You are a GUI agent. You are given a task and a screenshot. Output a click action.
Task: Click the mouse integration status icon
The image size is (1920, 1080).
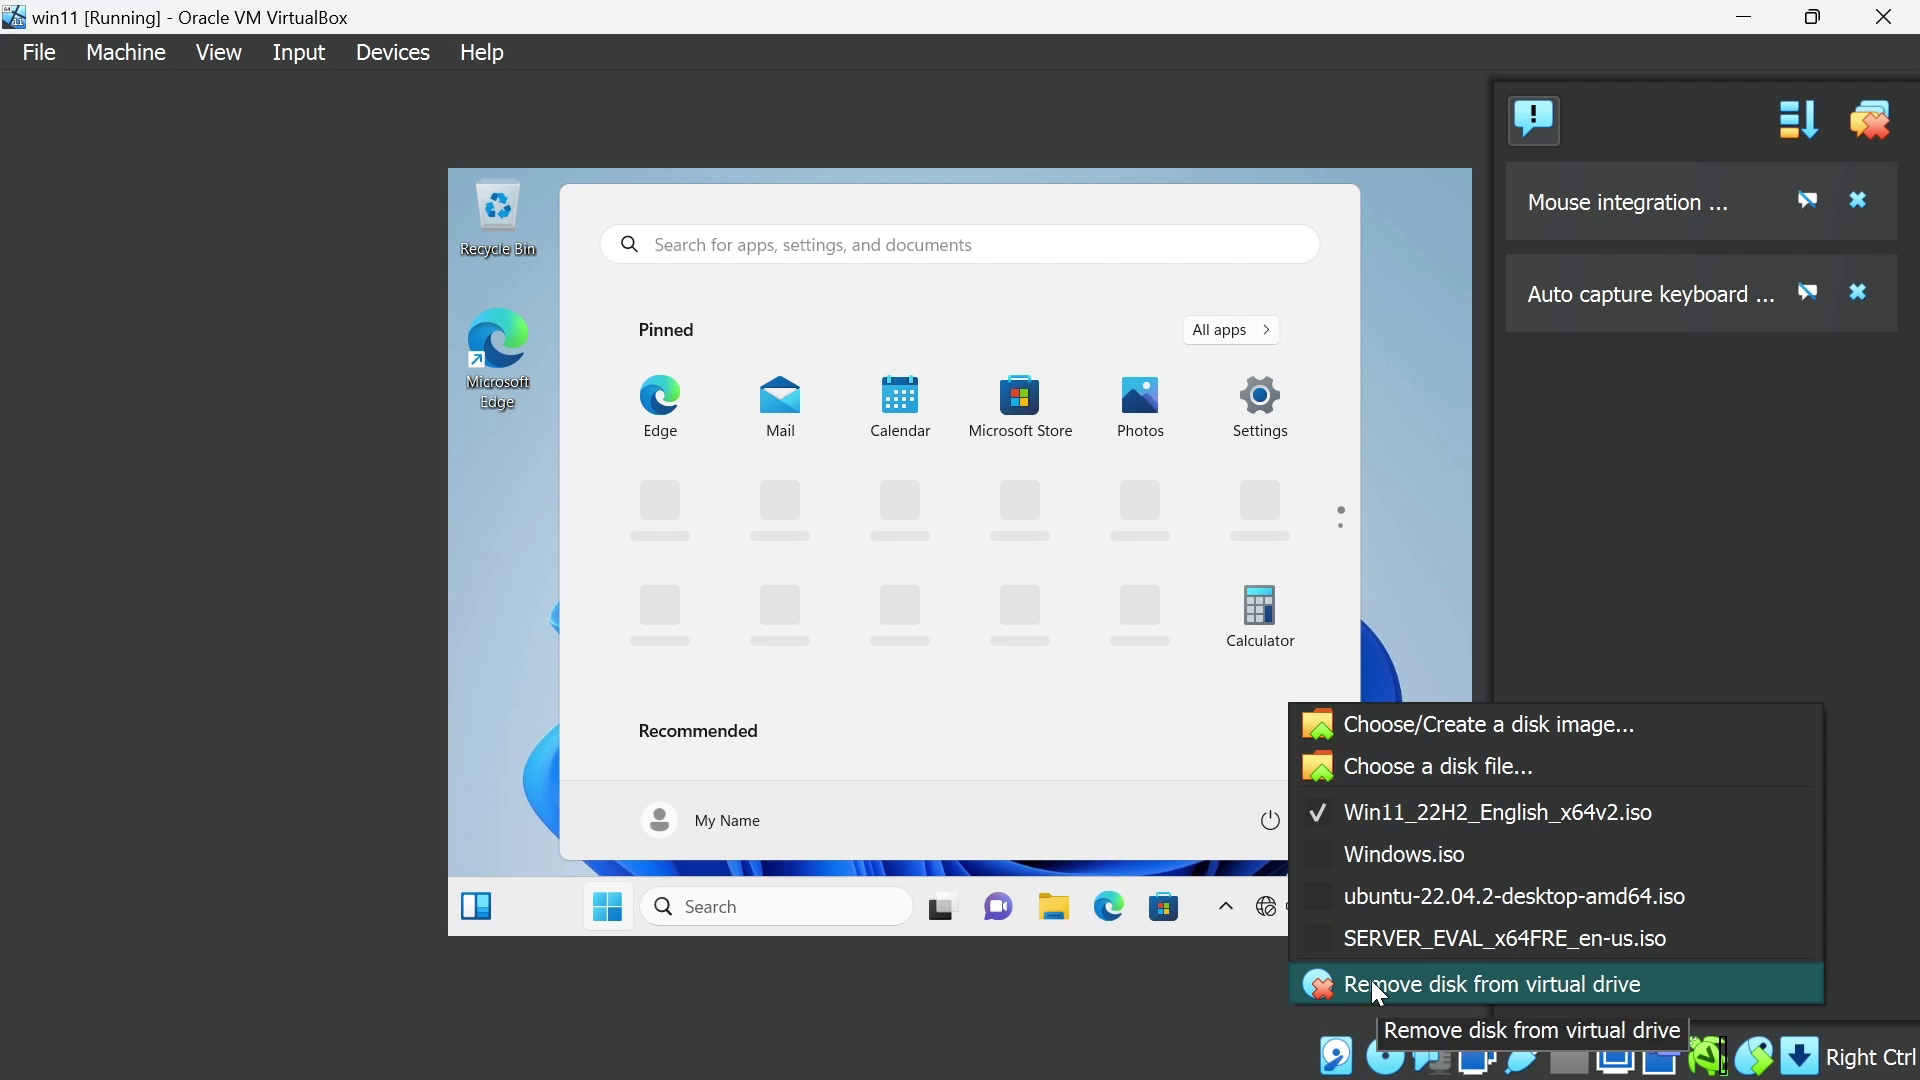tap(1754, 1056)
